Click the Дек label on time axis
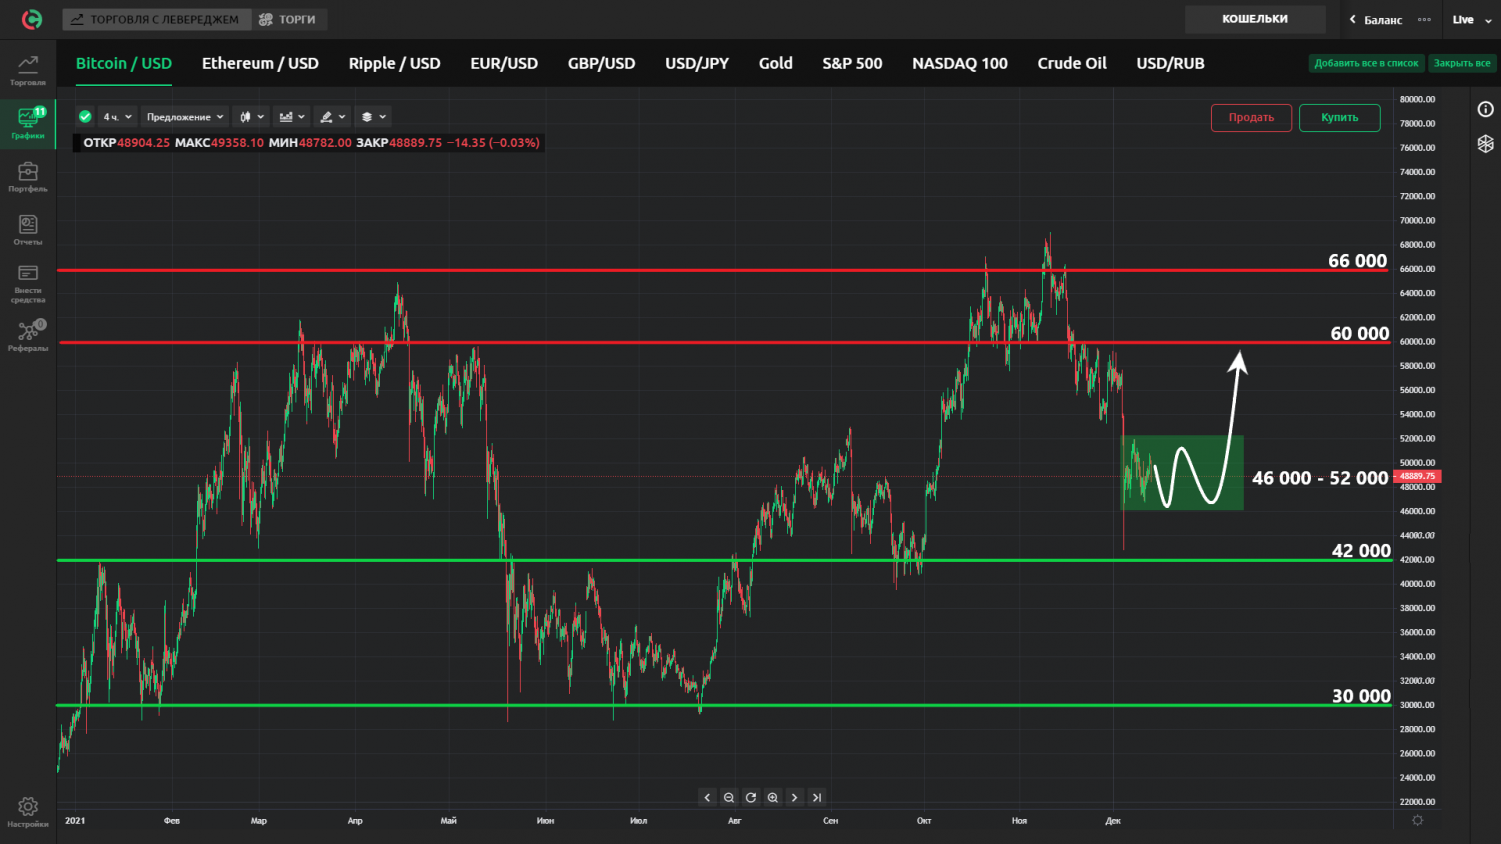This screenshot has height=844, width=1501. 1113,821
